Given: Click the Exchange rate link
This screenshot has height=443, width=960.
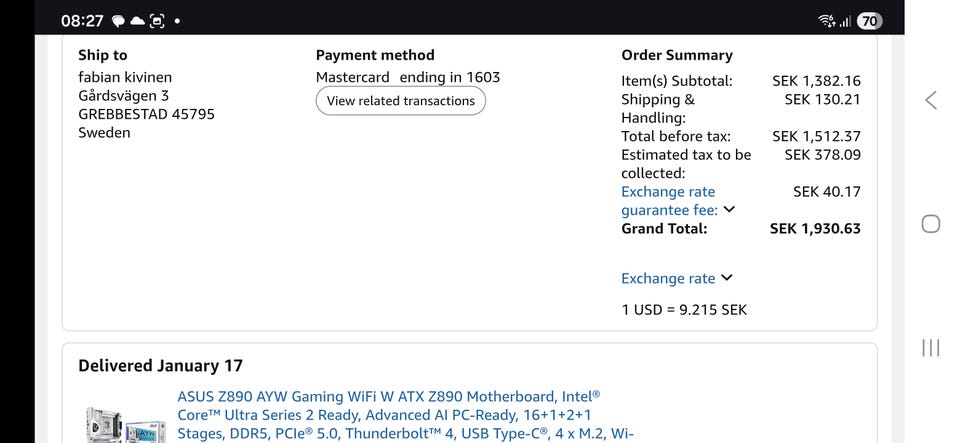Looking at the screenshot, I should 668,278.
